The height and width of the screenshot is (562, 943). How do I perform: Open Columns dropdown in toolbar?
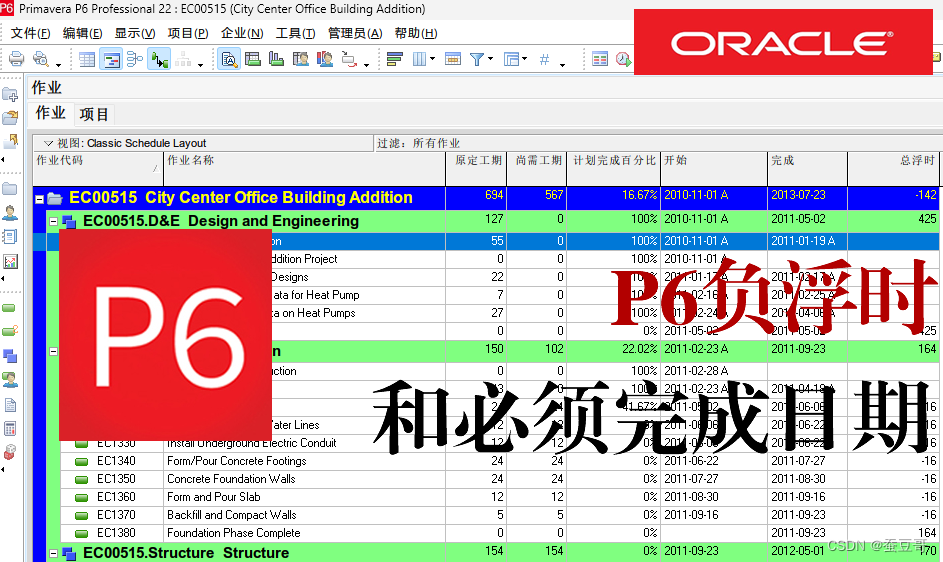click(x=423, y=59)
